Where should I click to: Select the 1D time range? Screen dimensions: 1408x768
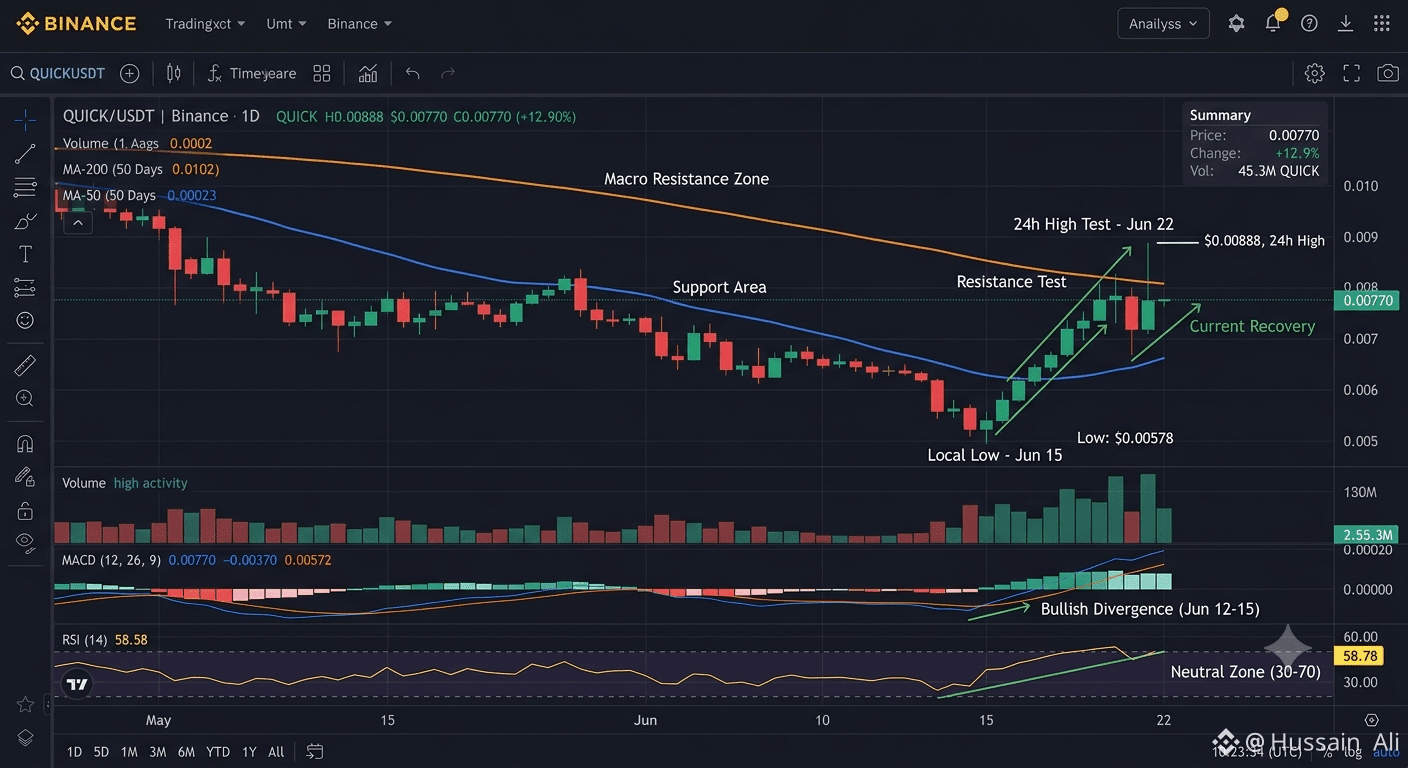(75, 751)
